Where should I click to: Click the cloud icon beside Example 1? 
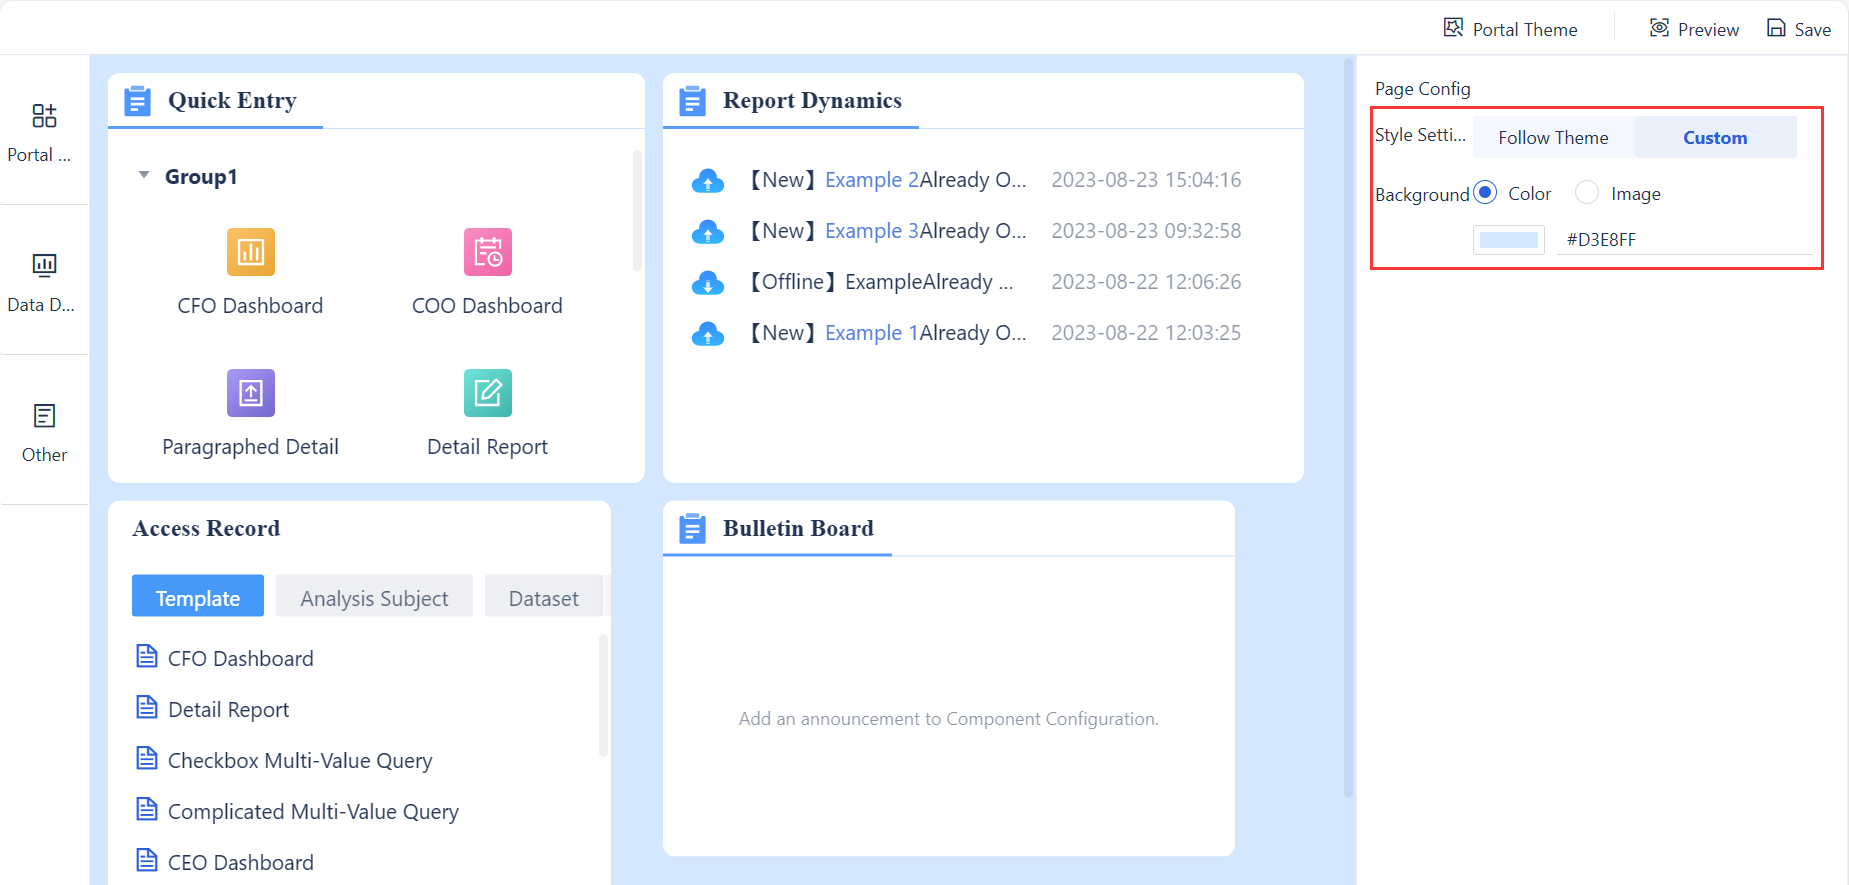tap(708, 334)
